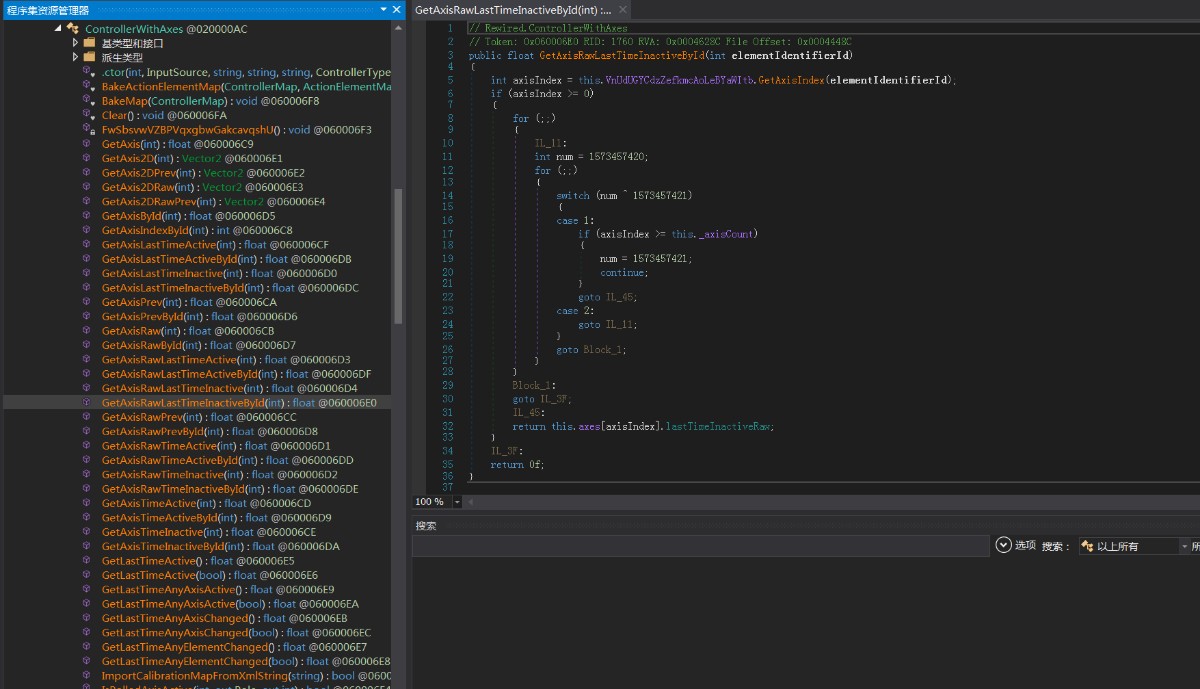Expand the 派生类型 folder node
1200x689 pixels.
[75, 58]
